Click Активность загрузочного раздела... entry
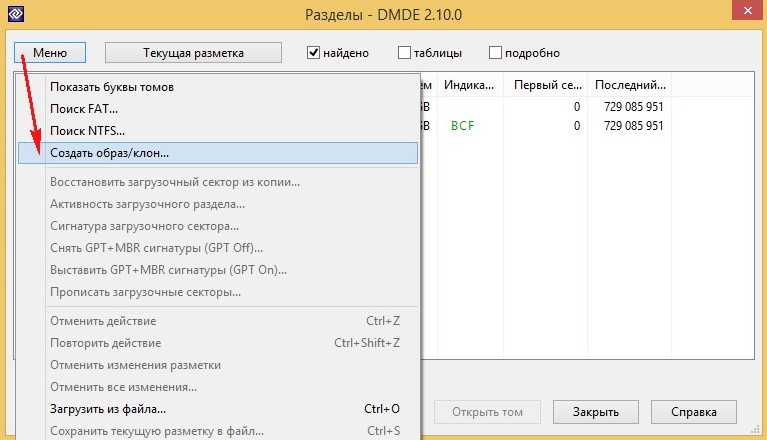This screenshot has width=767, height=440. click(x=218, y=204)
